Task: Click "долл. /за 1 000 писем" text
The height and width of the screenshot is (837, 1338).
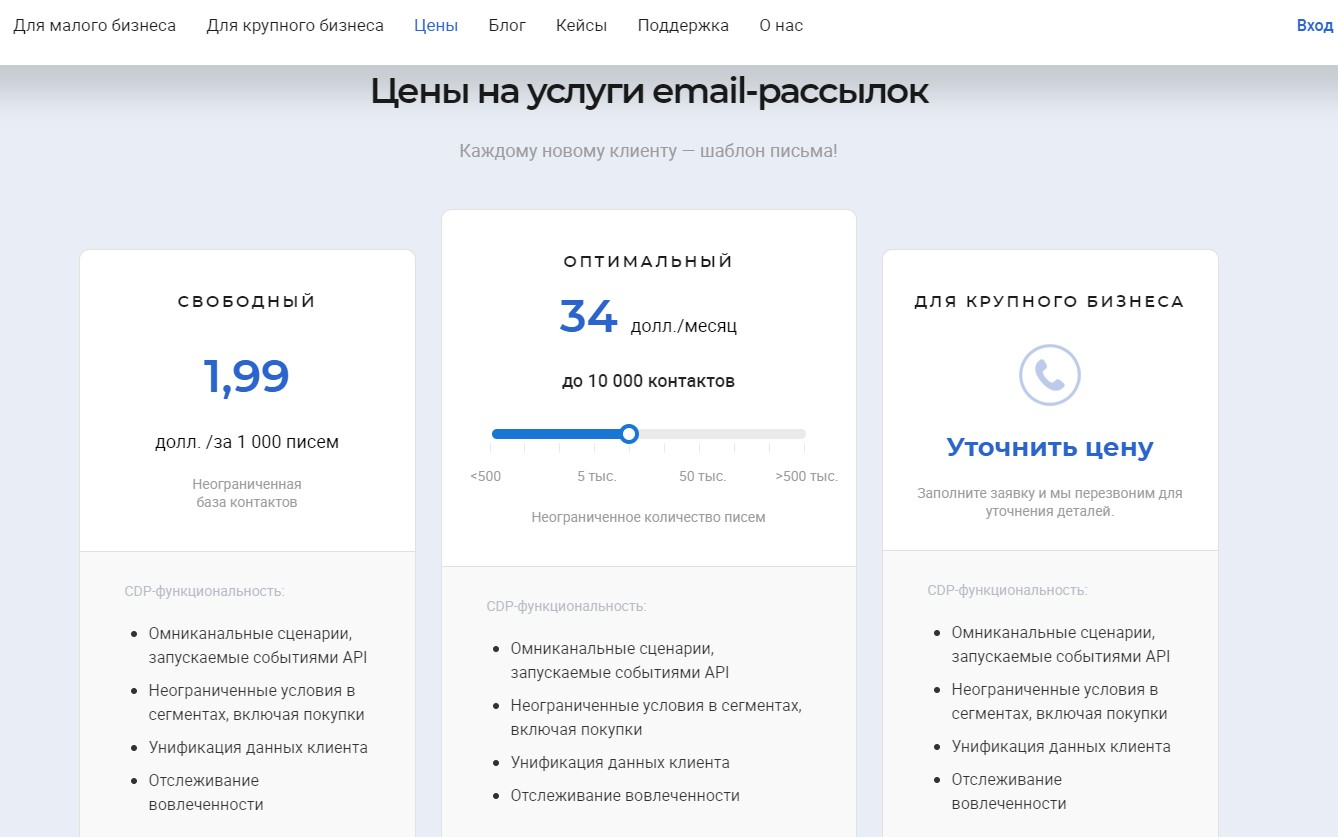Action: pyautogui.click(x=247, y=442)
